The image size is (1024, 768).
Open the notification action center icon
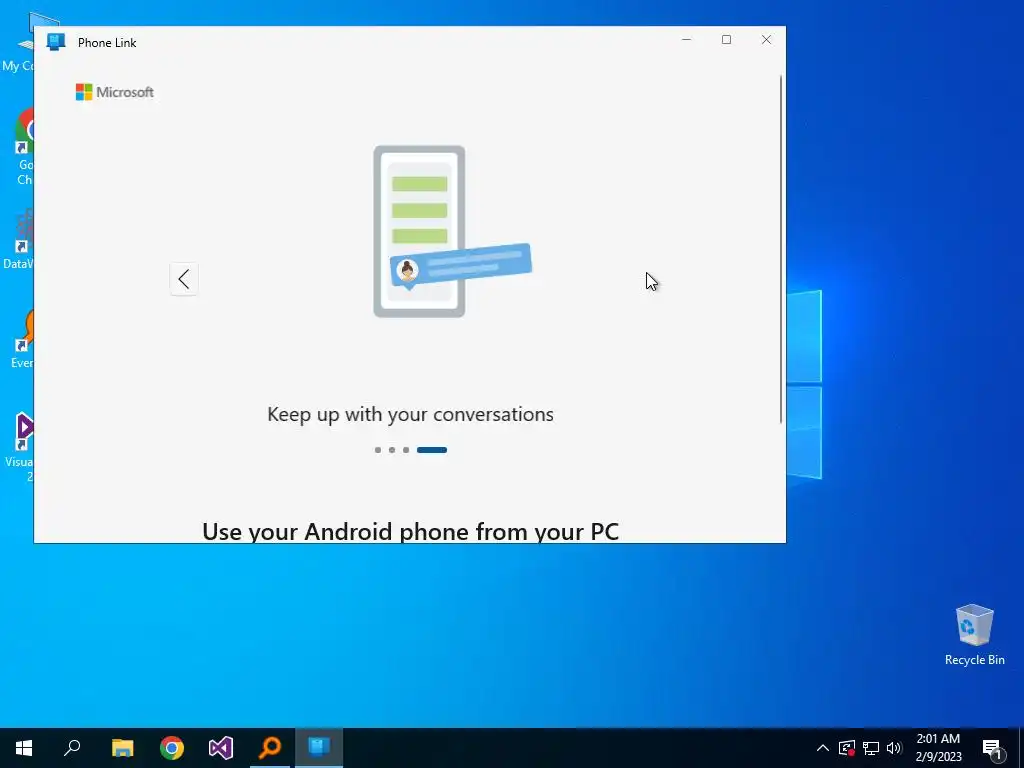pos(991,748)
